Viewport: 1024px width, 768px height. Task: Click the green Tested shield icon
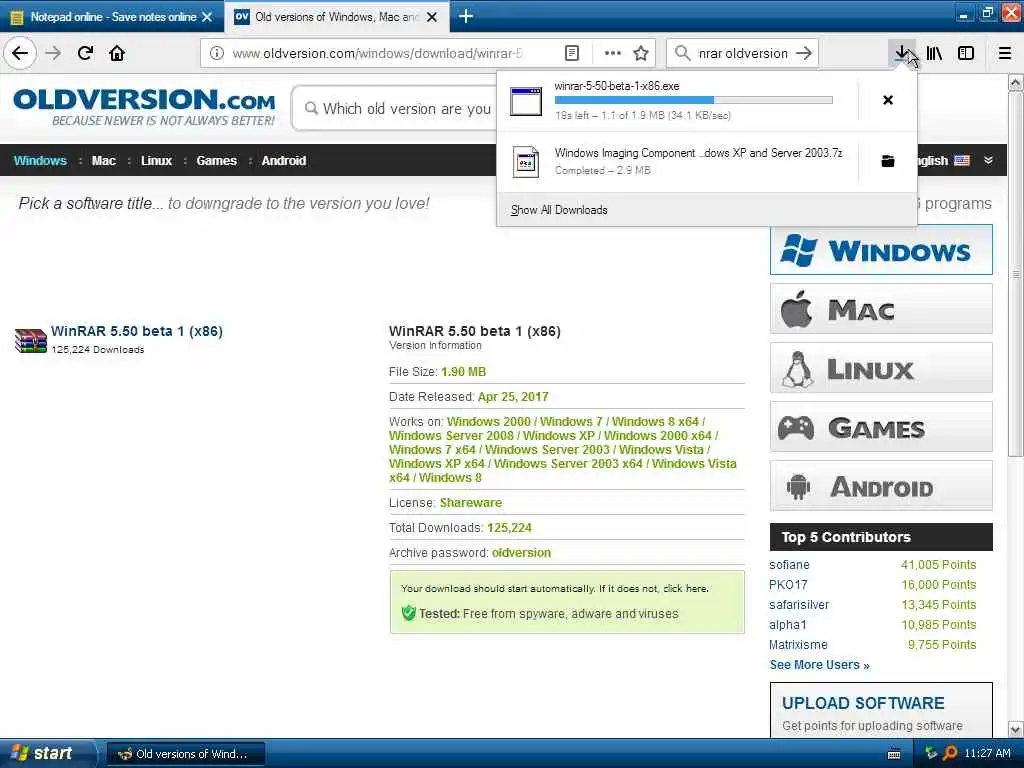[409, 613]
